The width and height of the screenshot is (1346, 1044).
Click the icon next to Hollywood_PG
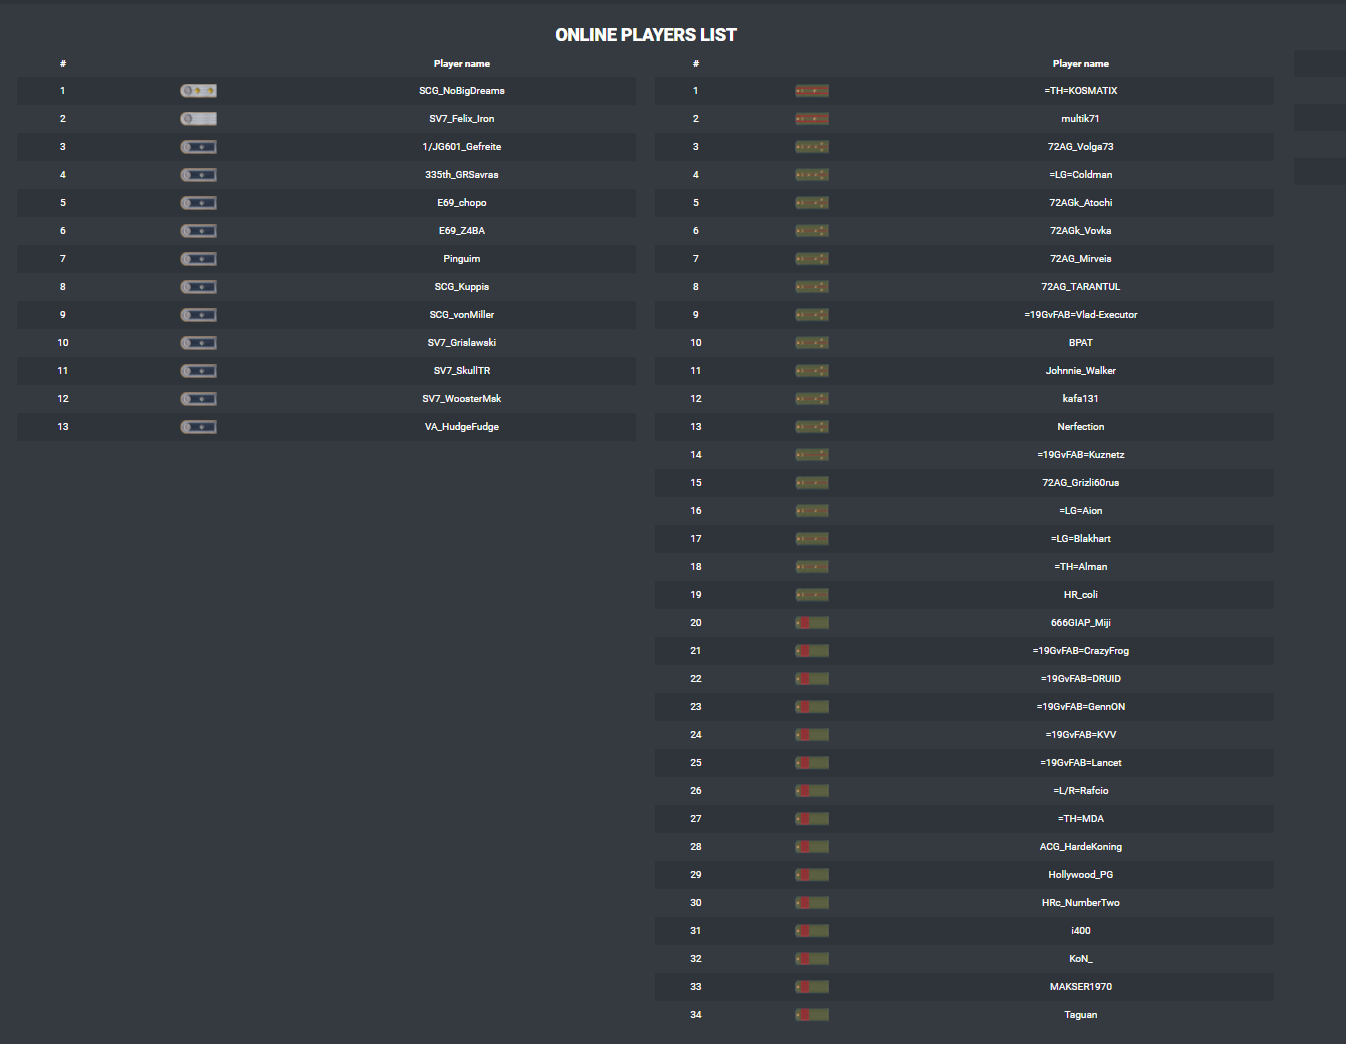pyautogui.click(x=812, y=875)
